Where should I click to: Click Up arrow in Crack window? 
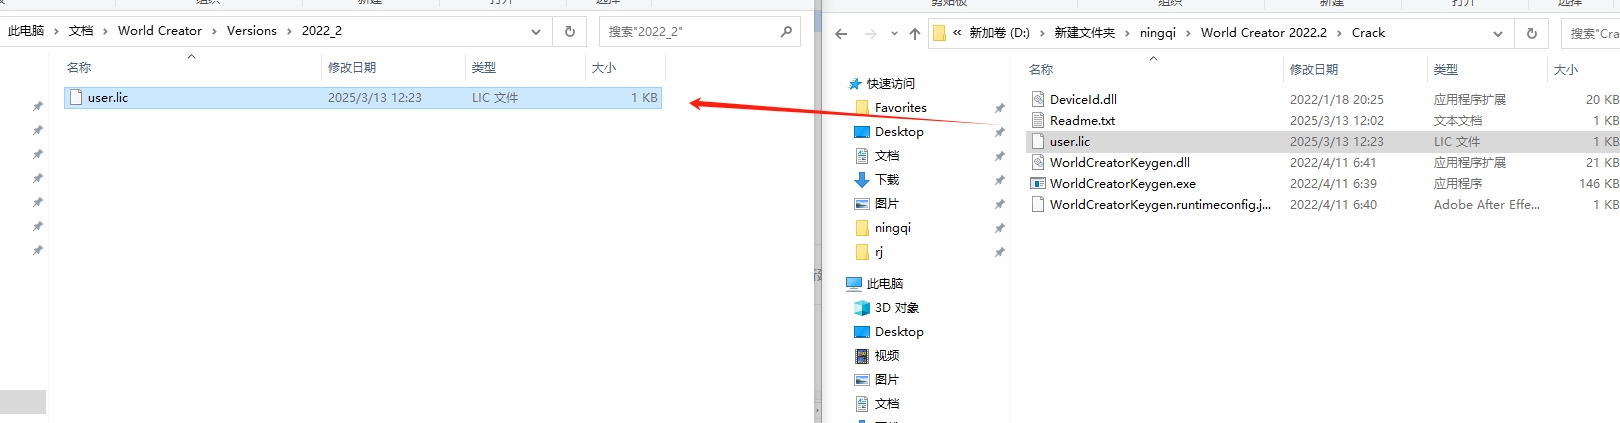click(x=915, y=34)
